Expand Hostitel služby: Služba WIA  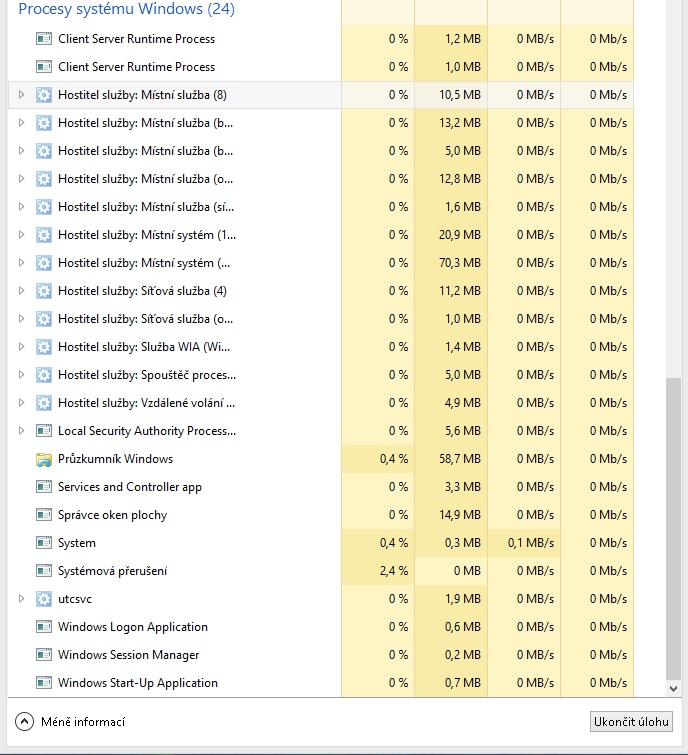pos(21,346)
